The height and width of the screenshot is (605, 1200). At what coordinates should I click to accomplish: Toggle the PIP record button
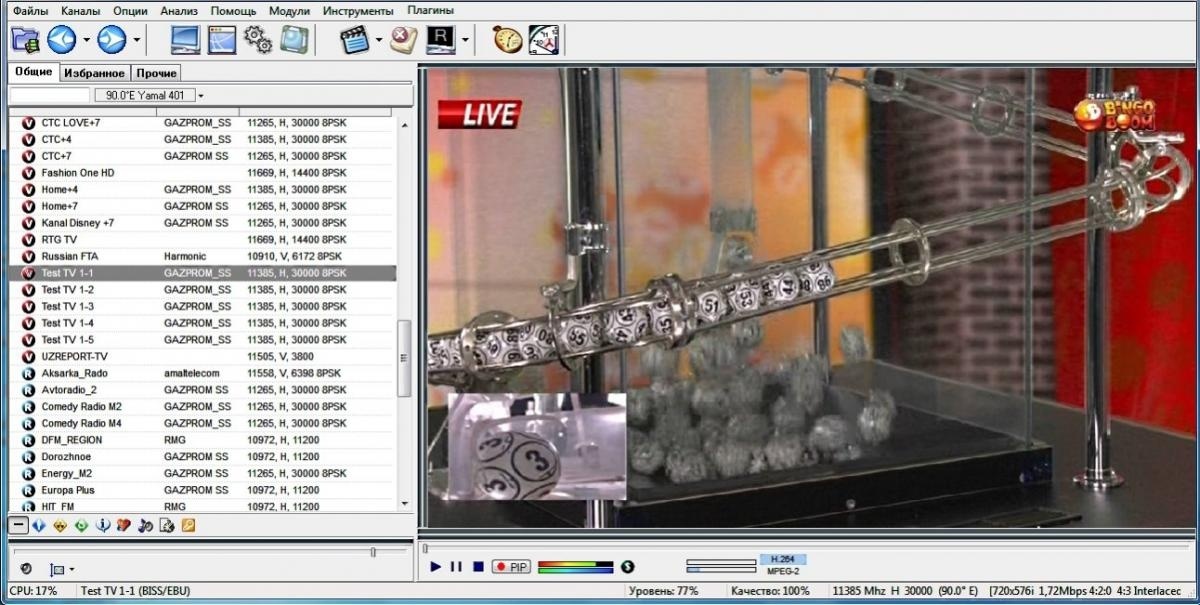coord(511,567)
